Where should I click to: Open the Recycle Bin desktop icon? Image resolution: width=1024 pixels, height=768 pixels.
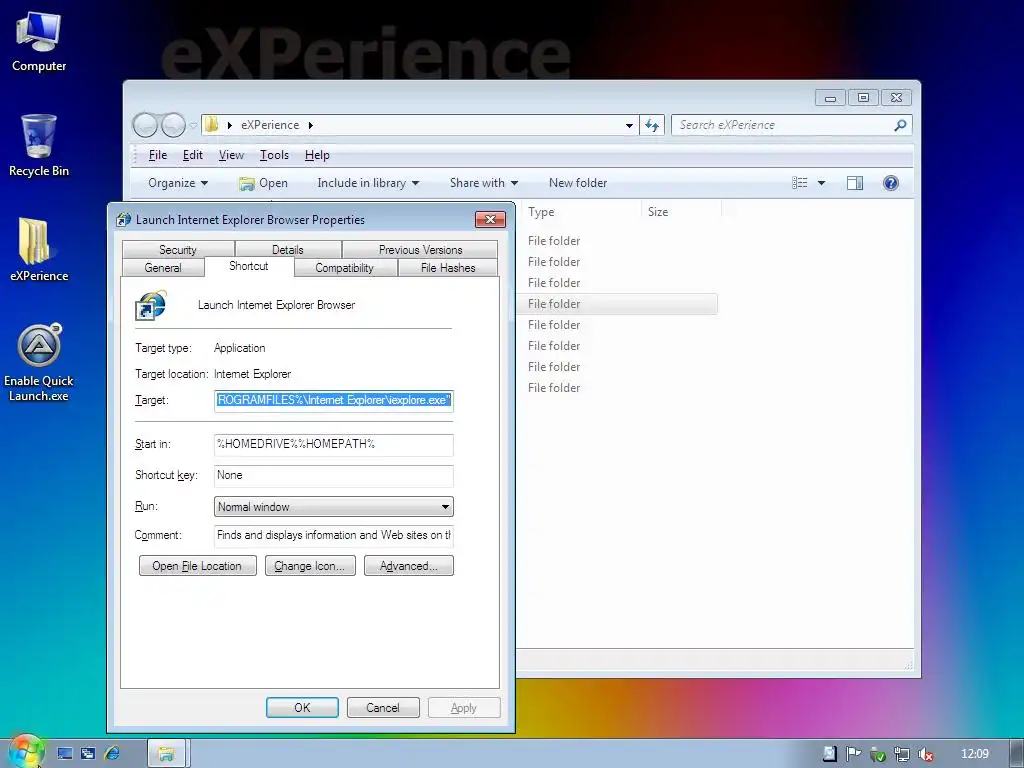tap(39, 146)
